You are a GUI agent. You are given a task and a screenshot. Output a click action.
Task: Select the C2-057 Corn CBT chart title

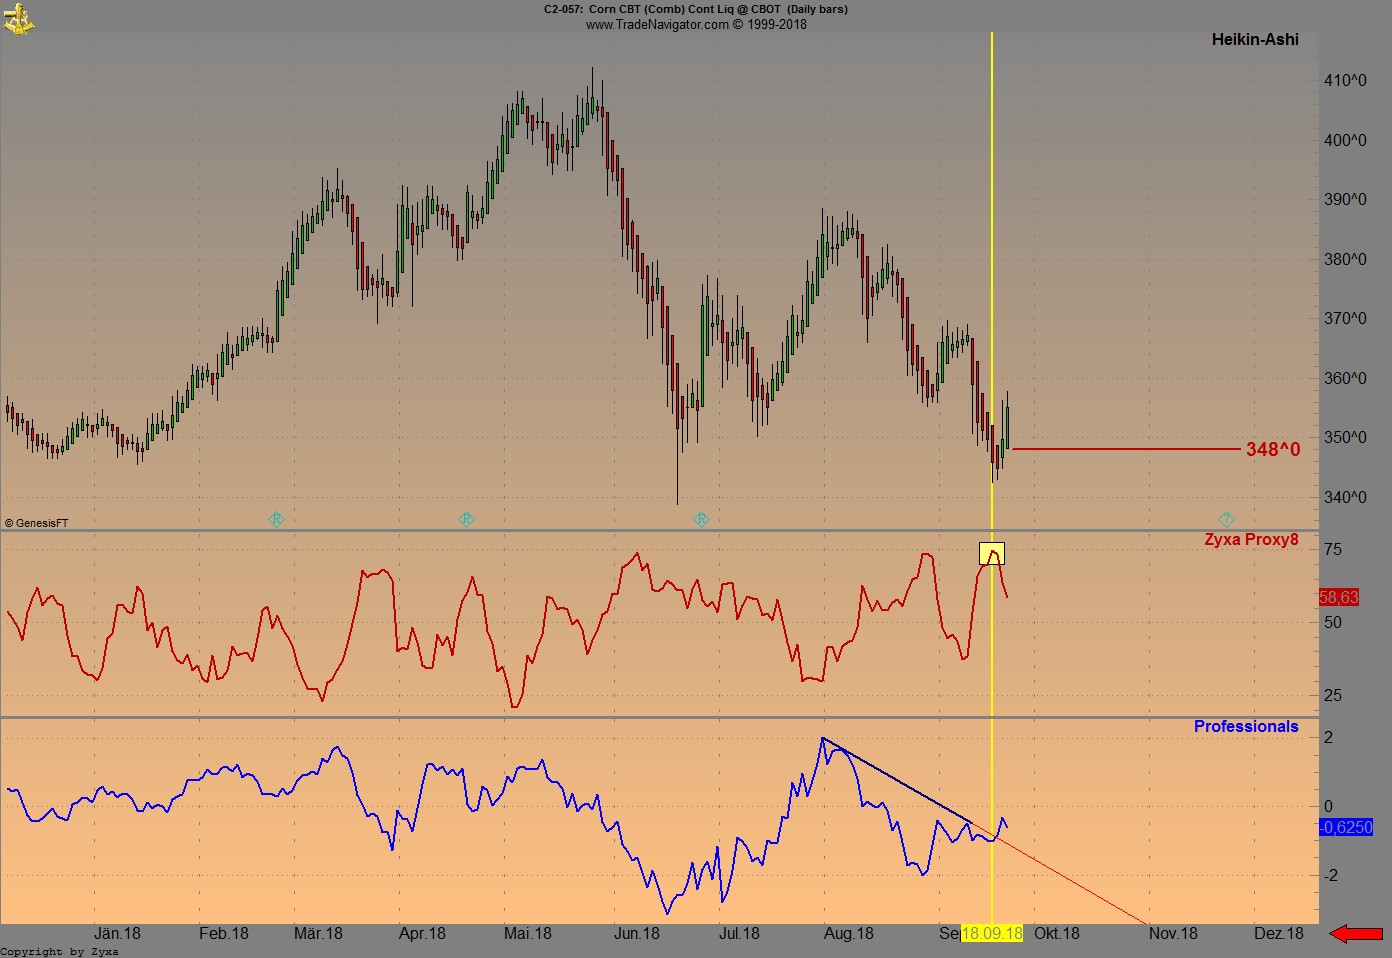click(694, 9)
